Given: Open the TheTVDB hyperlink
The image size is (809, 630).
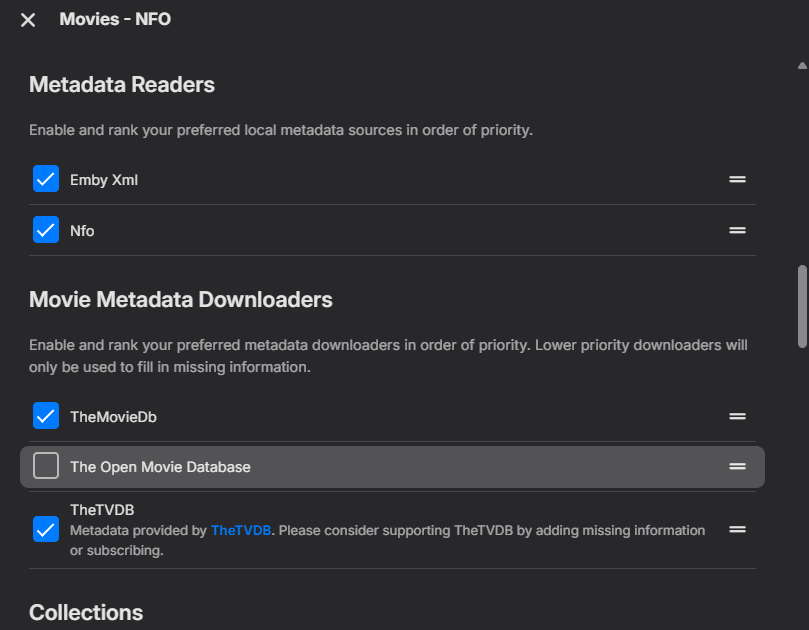Looking at the screenshot, I should tap(240, 530).
